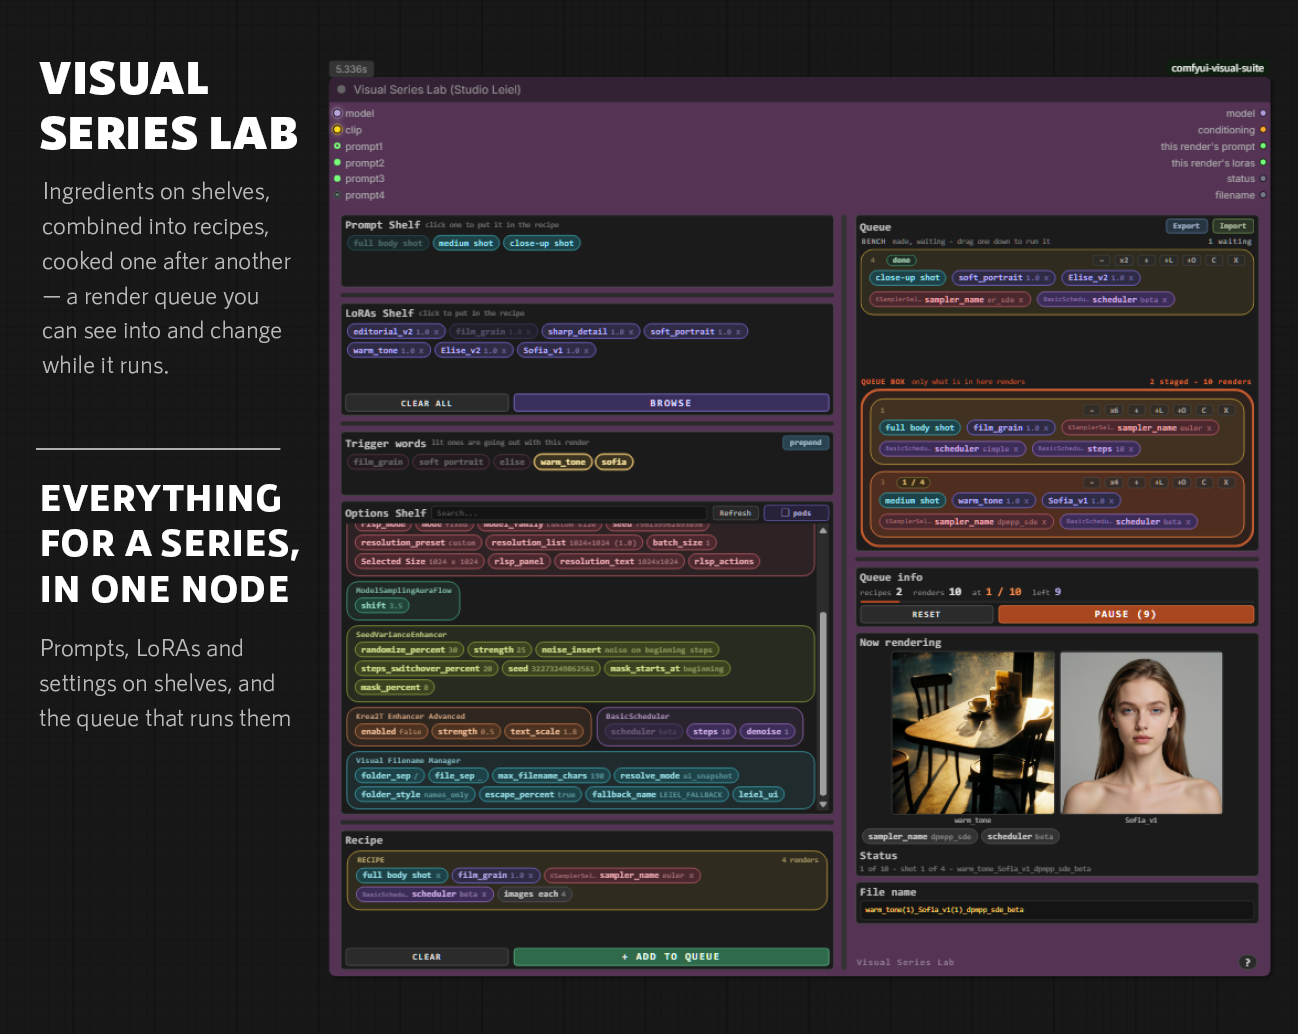Viewport: 1298px width, 1034px height.
Task: Remove sharp_detail LoRA with its x
Action: click(x=631, y=332)
